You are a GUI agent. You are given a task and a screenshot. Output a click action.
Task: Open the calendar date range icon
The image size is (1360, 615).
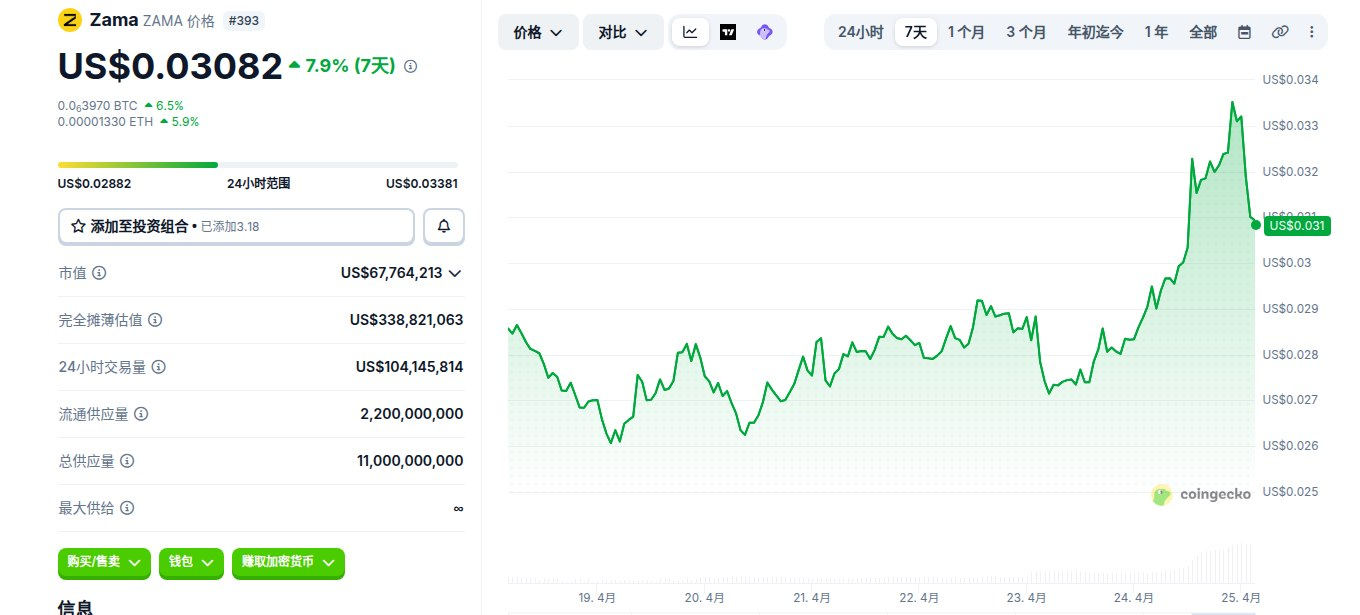coord(1244,32)
